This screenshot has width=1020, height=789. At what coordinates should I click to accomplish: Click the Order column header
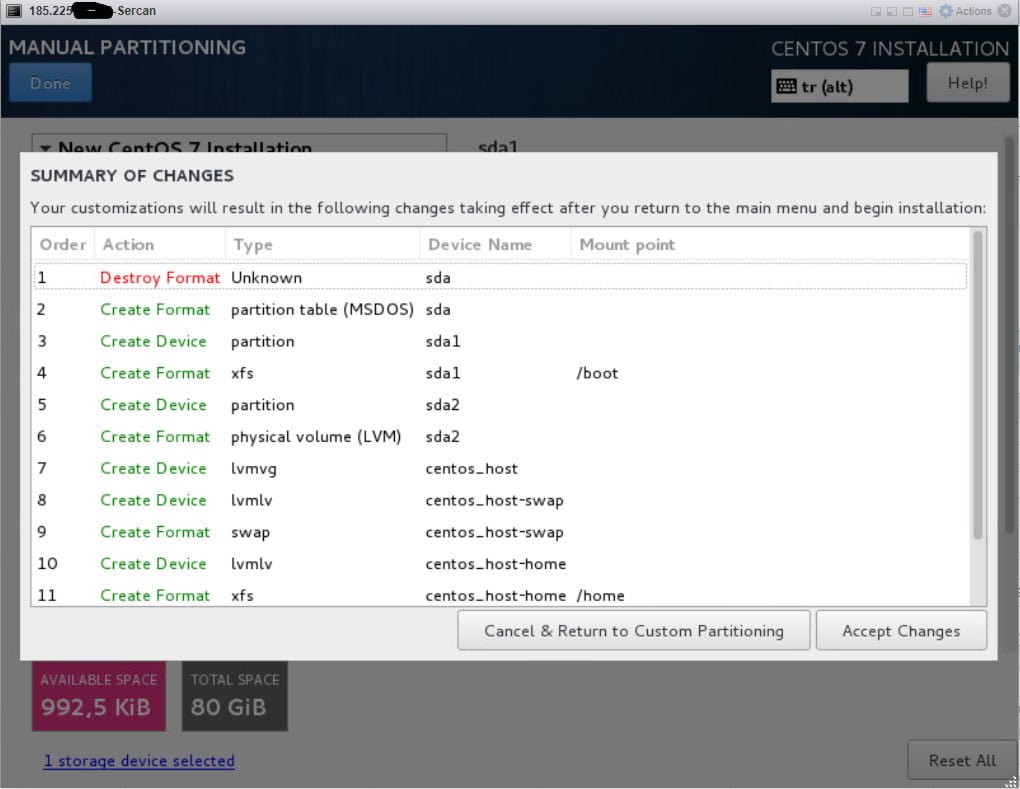click(x=63, y=245)
